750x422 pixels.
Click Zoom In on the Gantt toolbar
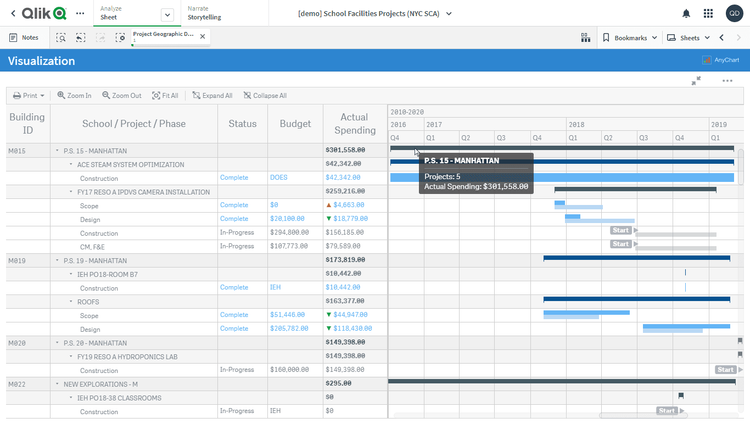pos(74,96)
